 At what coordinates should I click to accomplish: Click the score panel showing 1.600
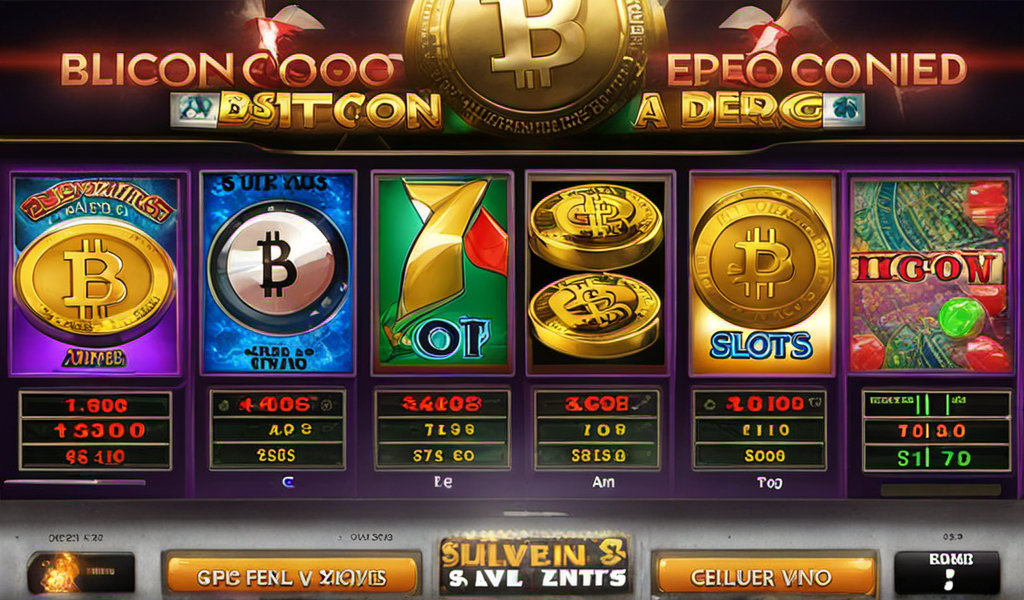click(x=95, y=430)
